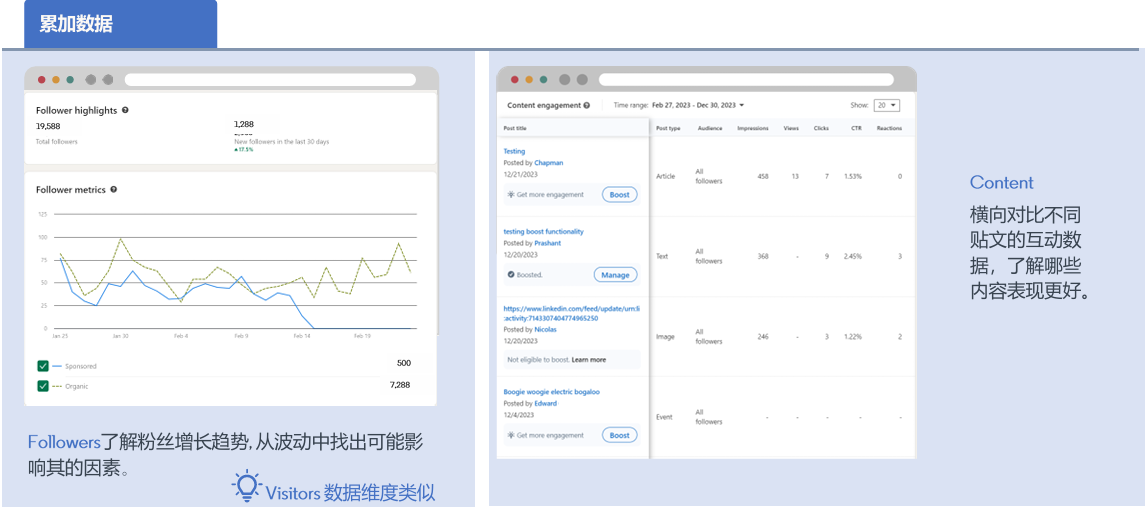Click the green growth arrow under new followers
The width and height of the screenshot is (1145, 507).
[236, 149]
